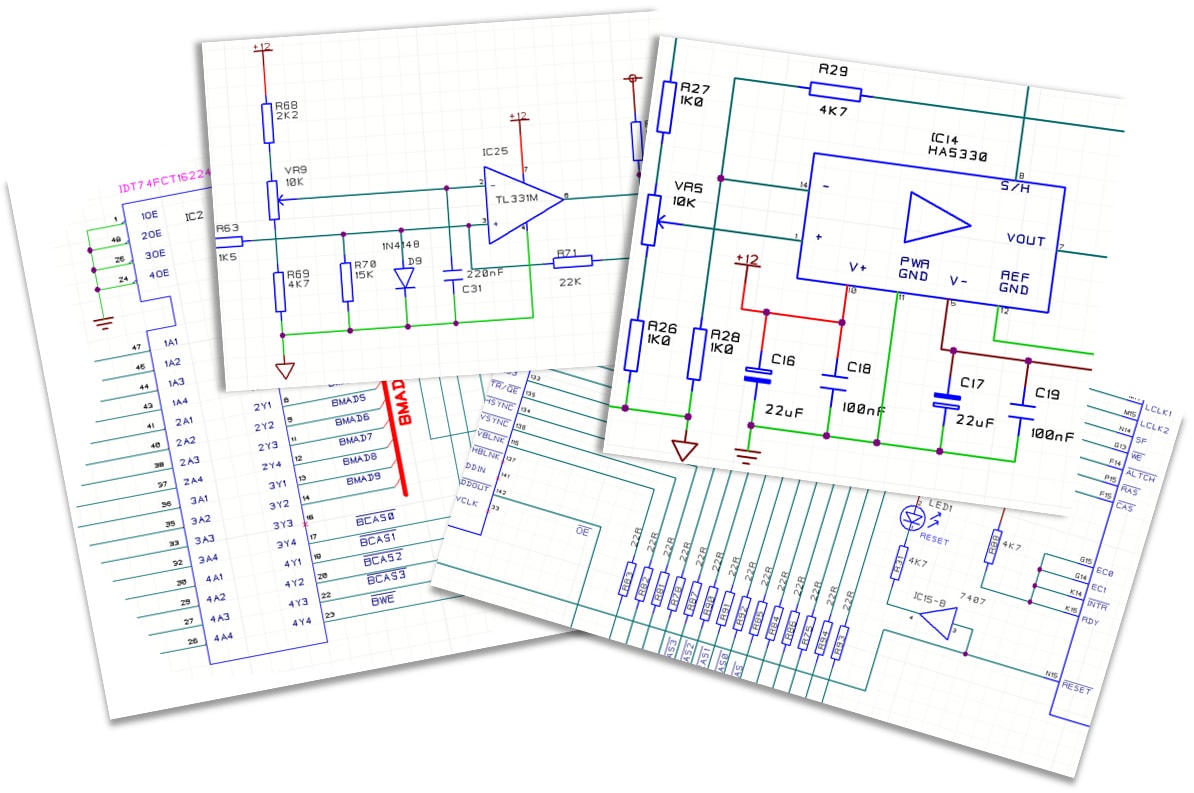
Task: Click the HSYNC pin label
Action: (500, 404)
